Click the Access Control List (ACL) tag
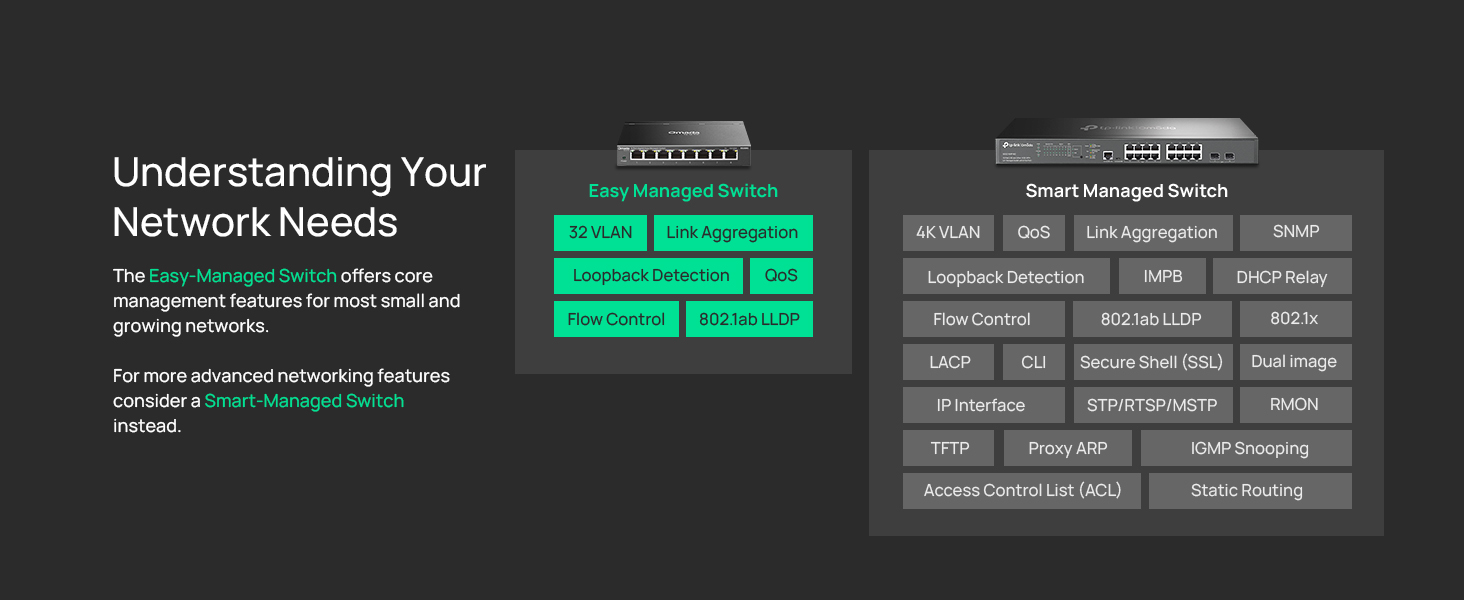This screenshot has width=1464, height=600. point(1022,491)
